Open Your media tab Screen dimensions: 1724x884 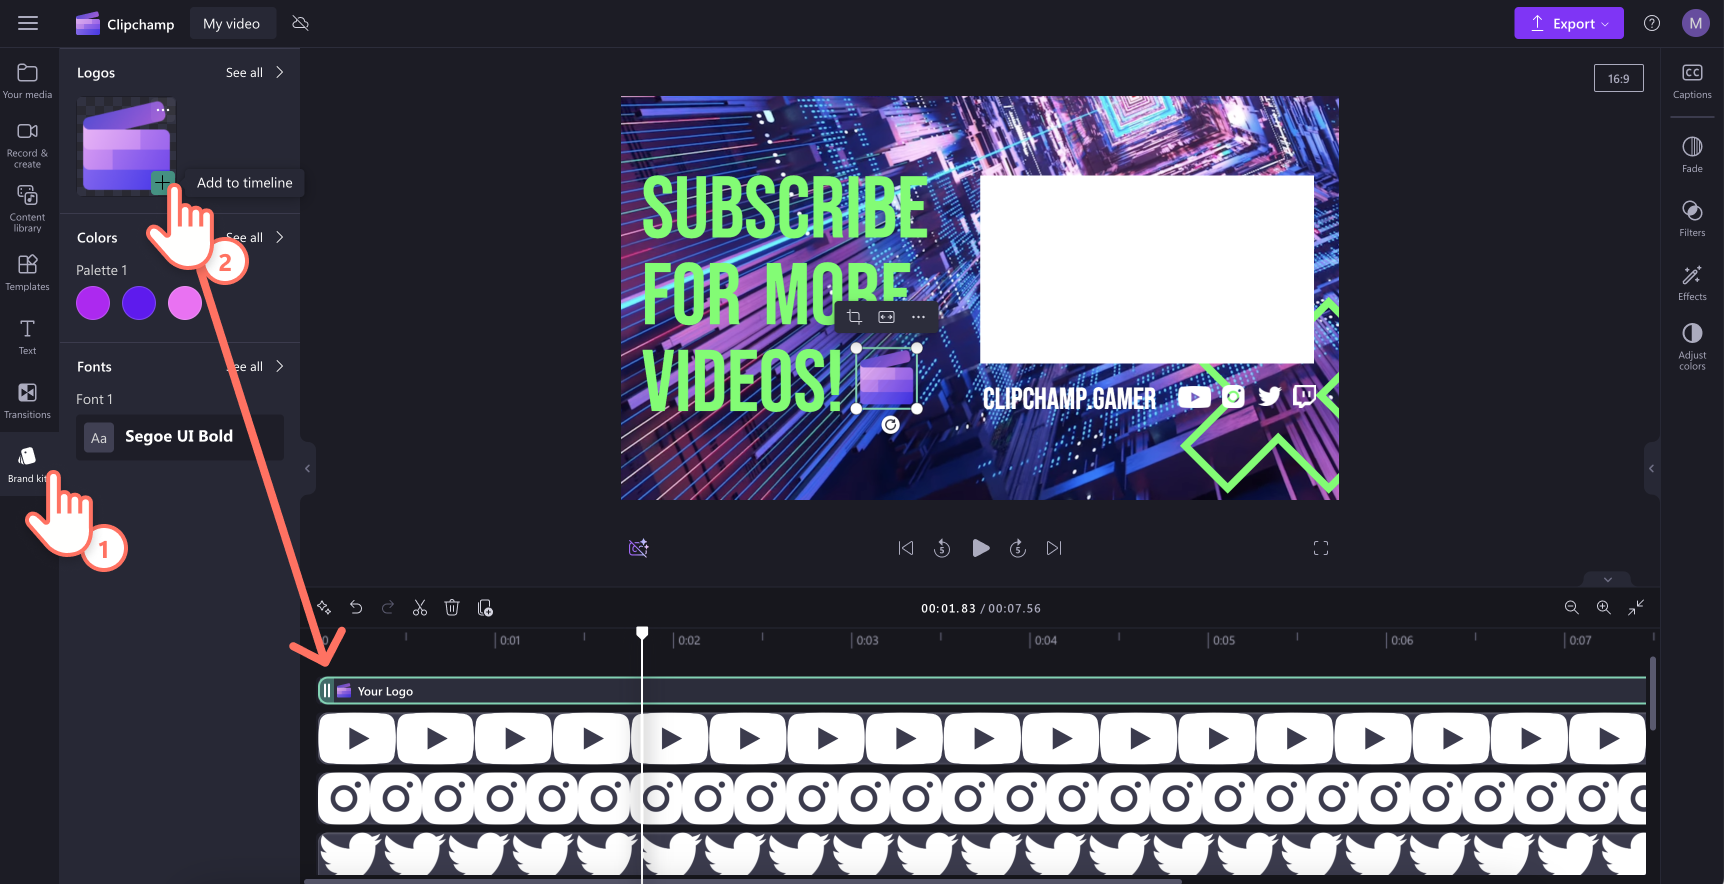tap(28, 81)
